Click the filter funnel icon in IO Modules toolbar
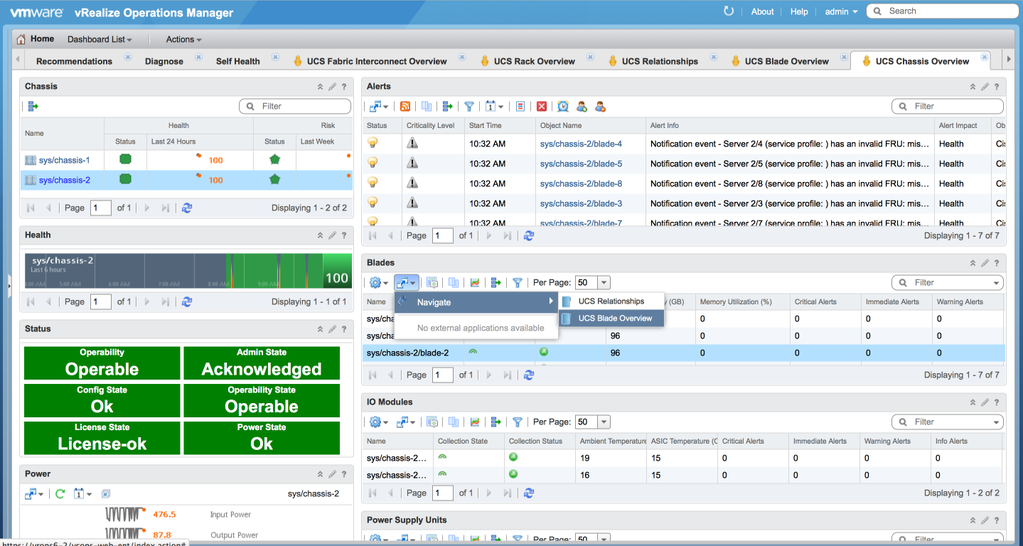Image resolution: width=1023 pixels, height=546 pixels. pos(517,422)
